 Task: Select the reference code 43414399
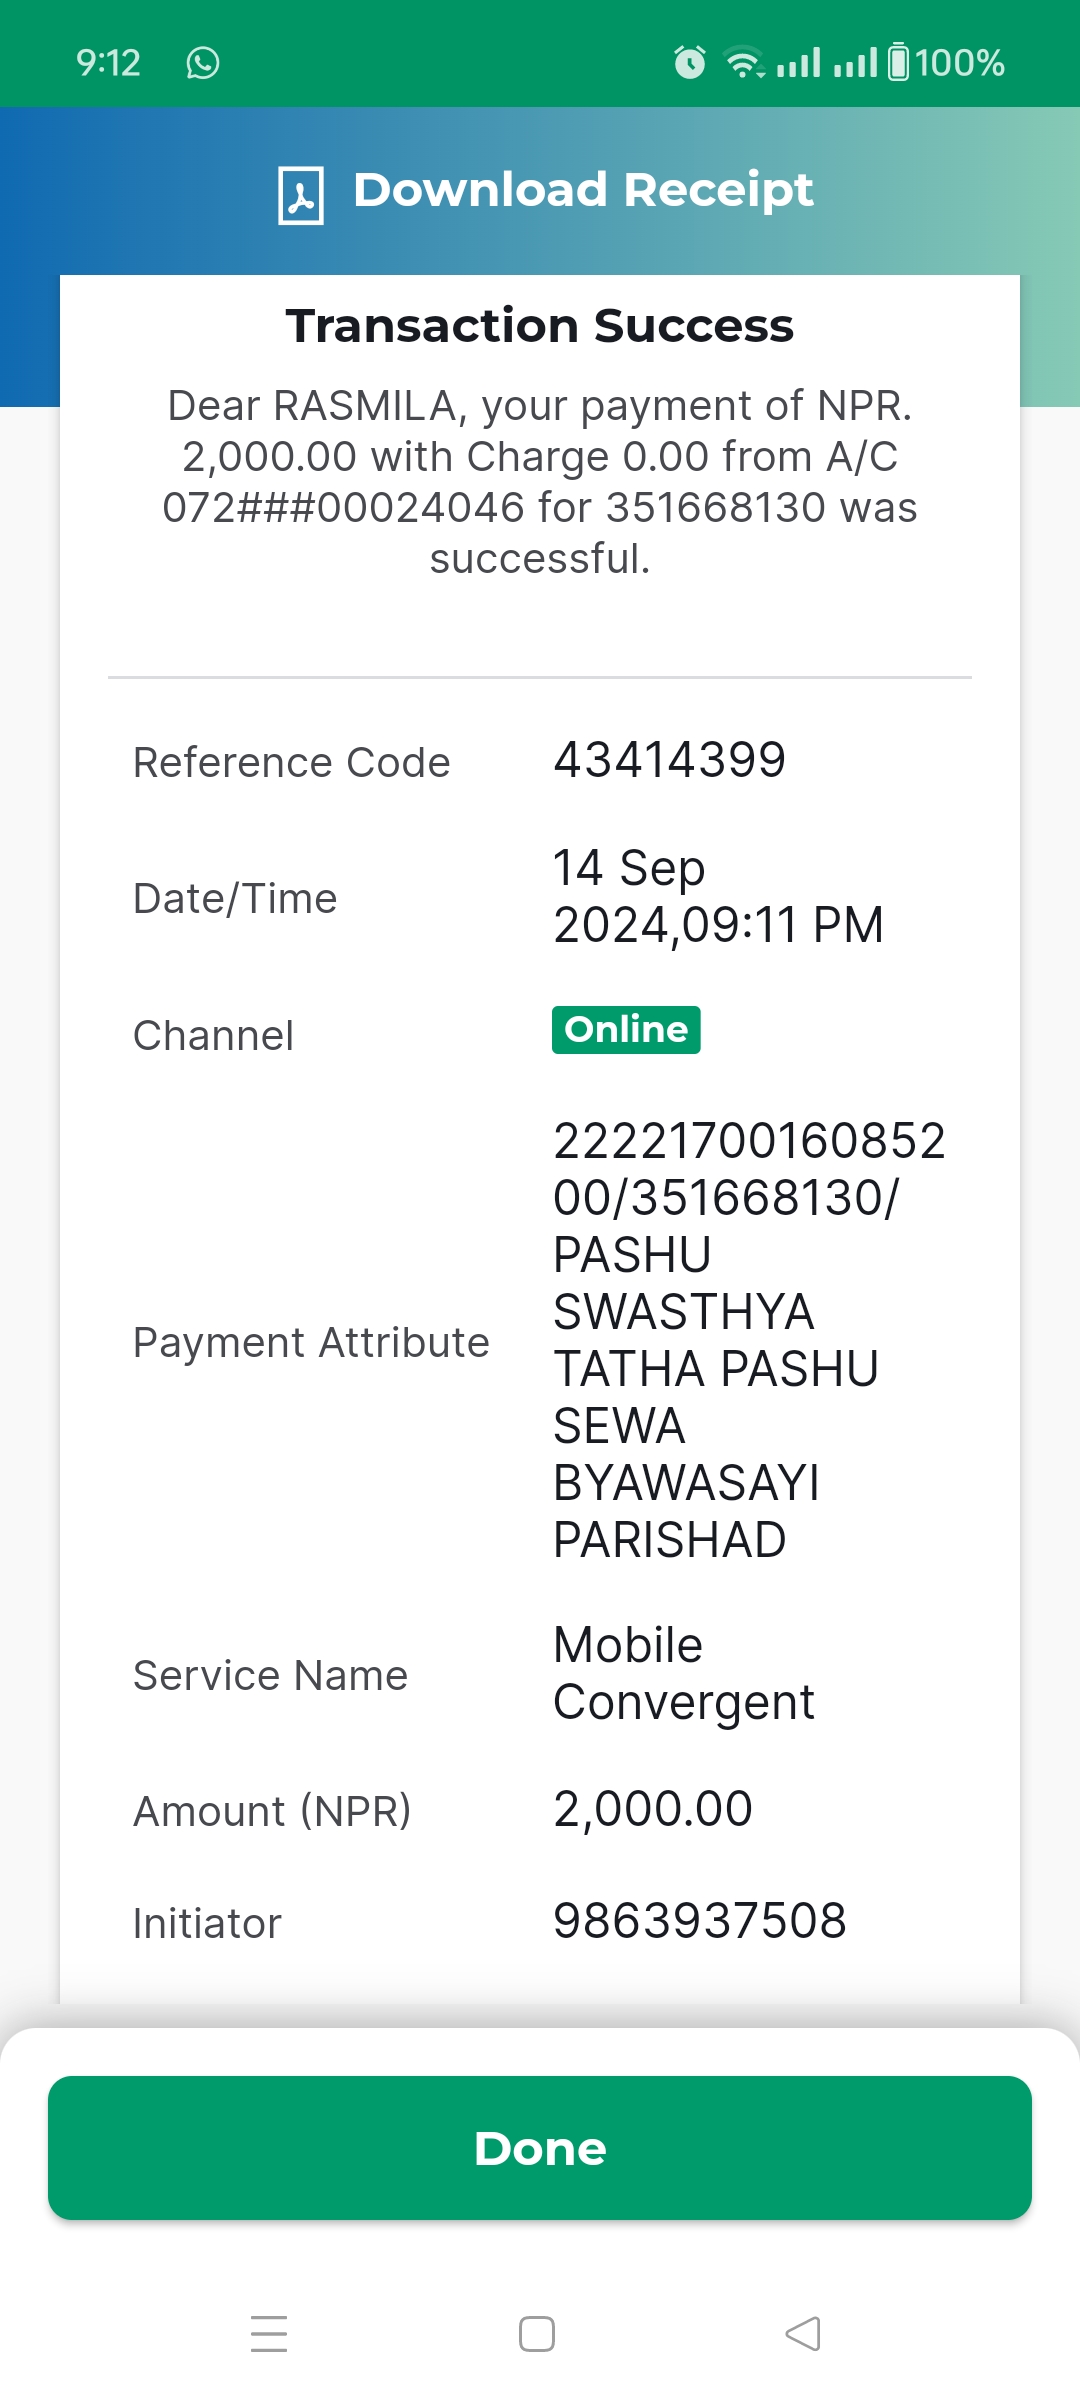pyautogui.click(x=670, y=760)
